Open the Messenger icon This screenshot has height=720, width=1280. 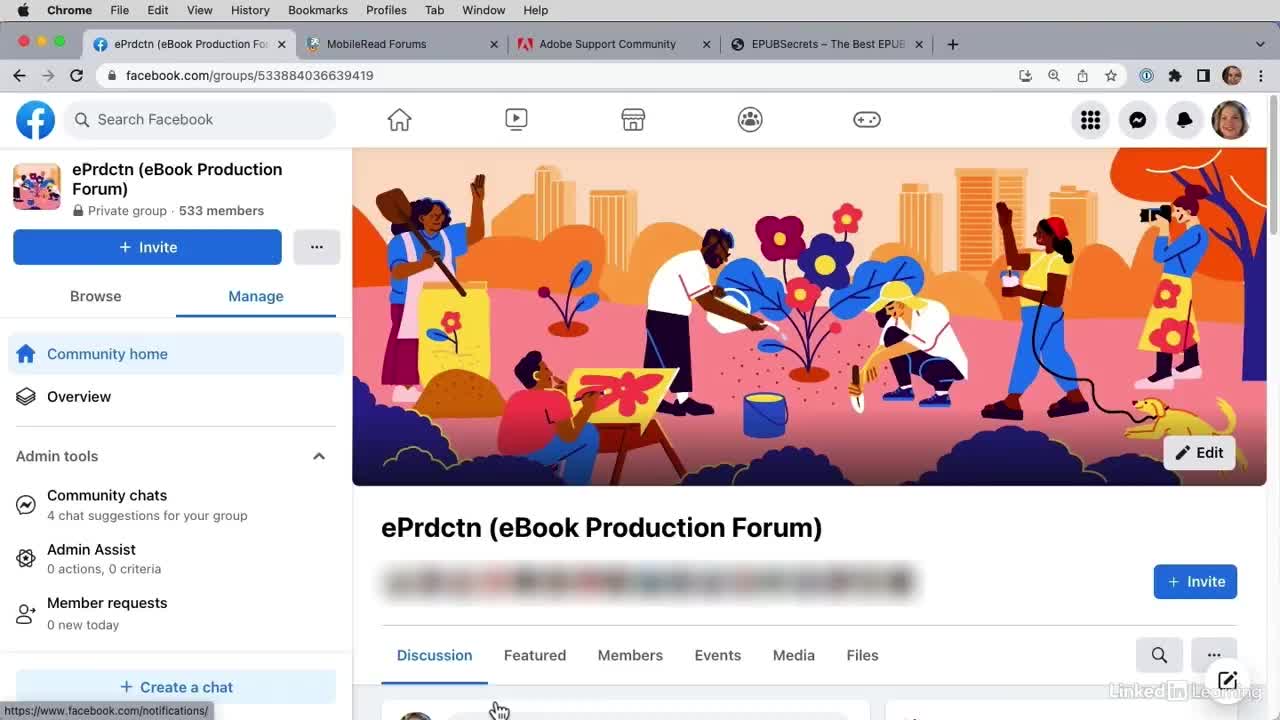[x=1138, y=120]
